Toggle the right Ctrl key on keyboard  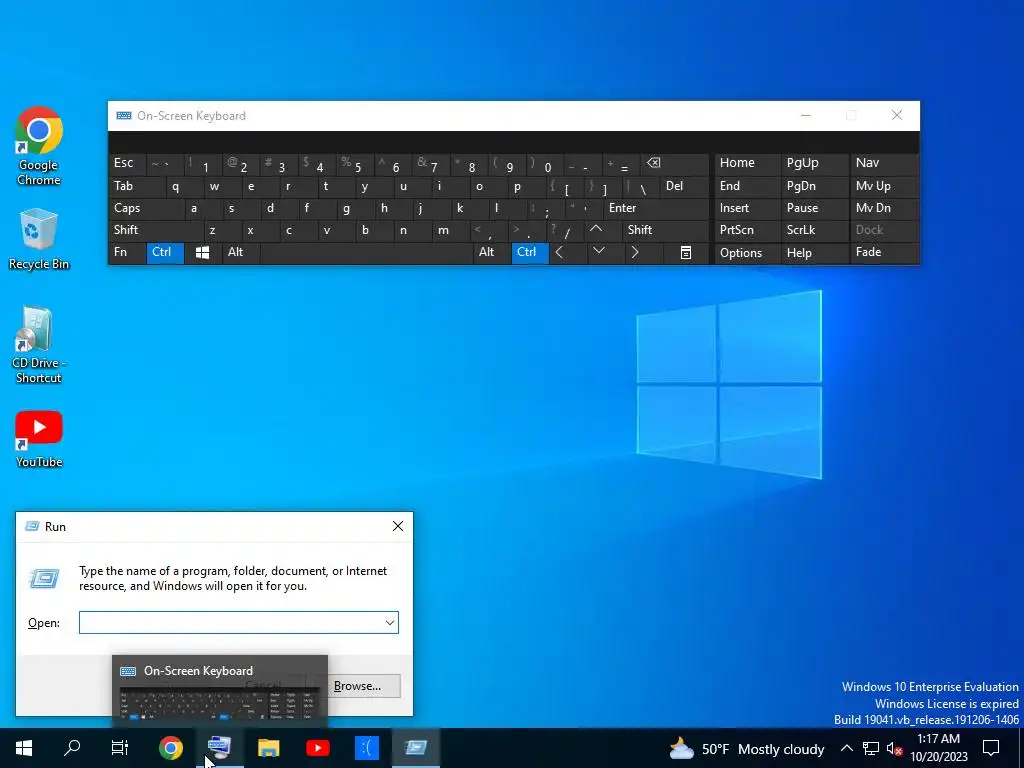530,253
